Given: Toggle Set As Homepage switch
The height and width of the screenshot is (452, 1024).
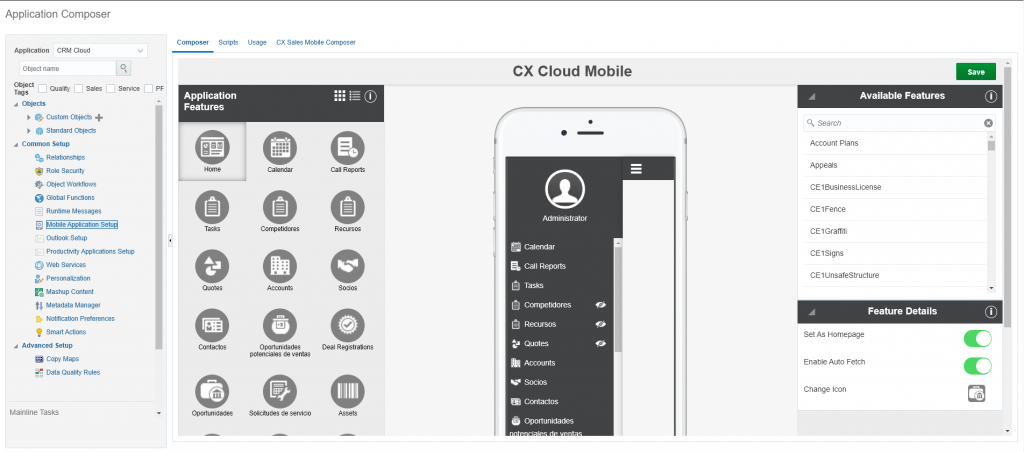Looking at the screenshot, I should 978,338.
